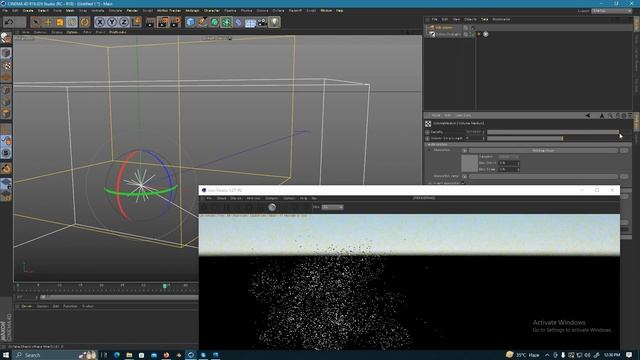Click the blue deformer icon
Screen dimensions: 640x360
tap(238, 22)
